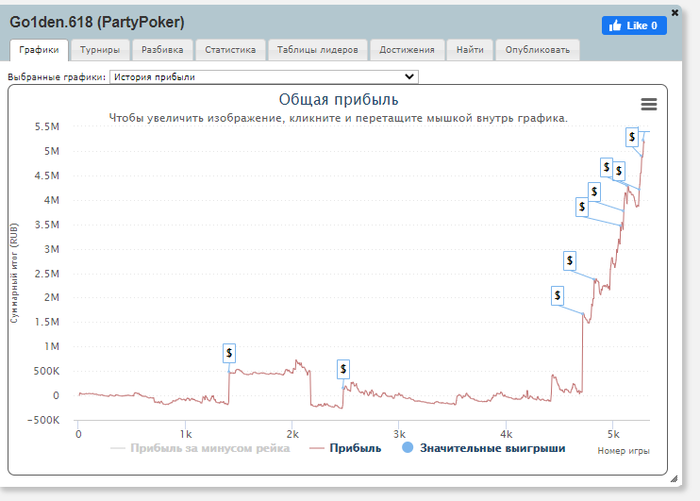Click the dollar win marker near game 1.4k
This screenshot has width=700, height=501.
pos(229,353)
